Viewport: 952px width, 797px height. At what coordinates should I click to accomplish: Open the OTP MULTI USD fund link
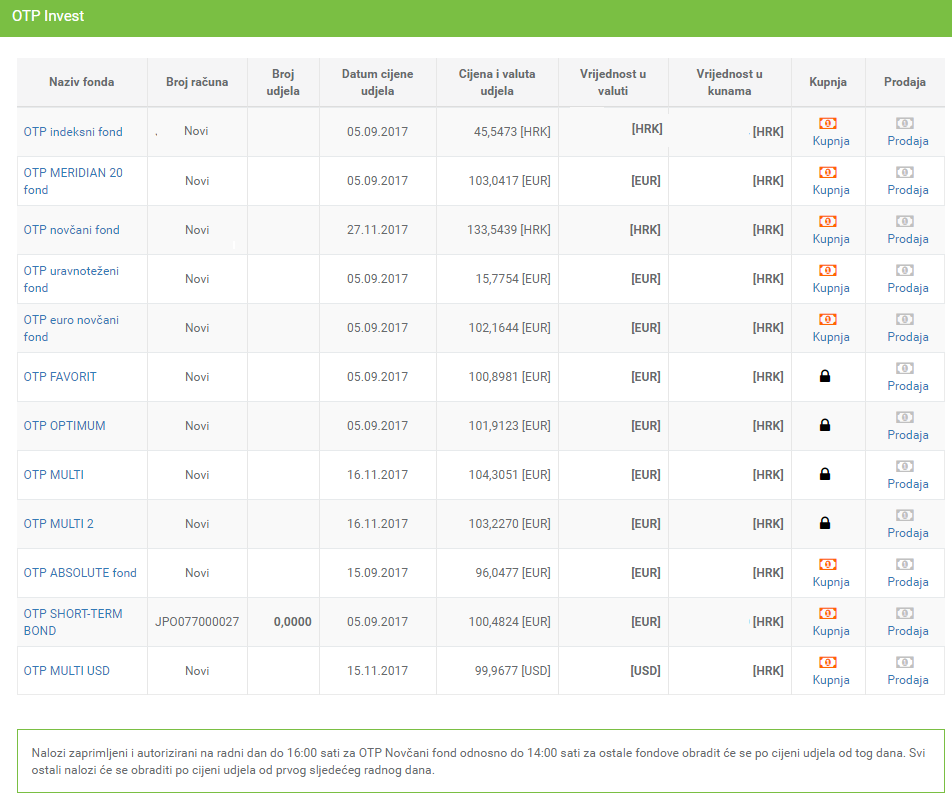pyautogui.click(x=67, y=671)
